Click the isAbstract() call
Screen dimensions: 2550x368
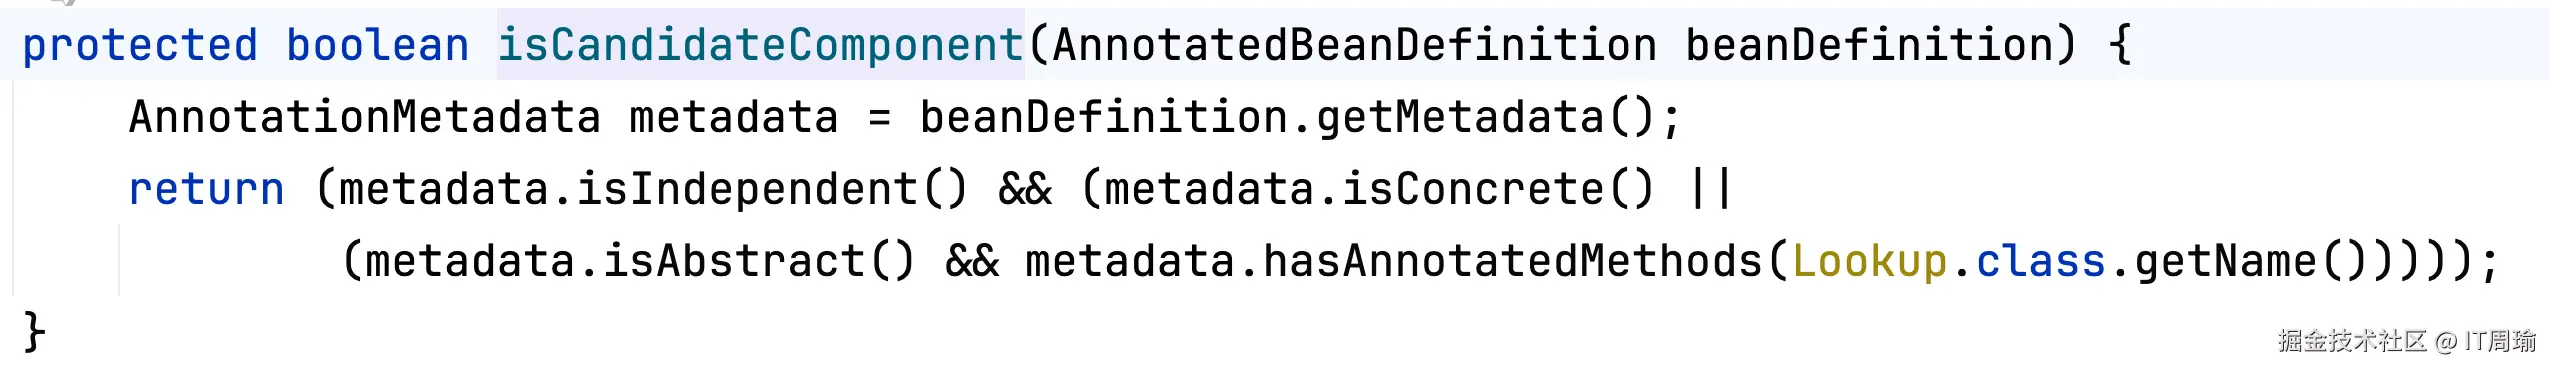759,262
